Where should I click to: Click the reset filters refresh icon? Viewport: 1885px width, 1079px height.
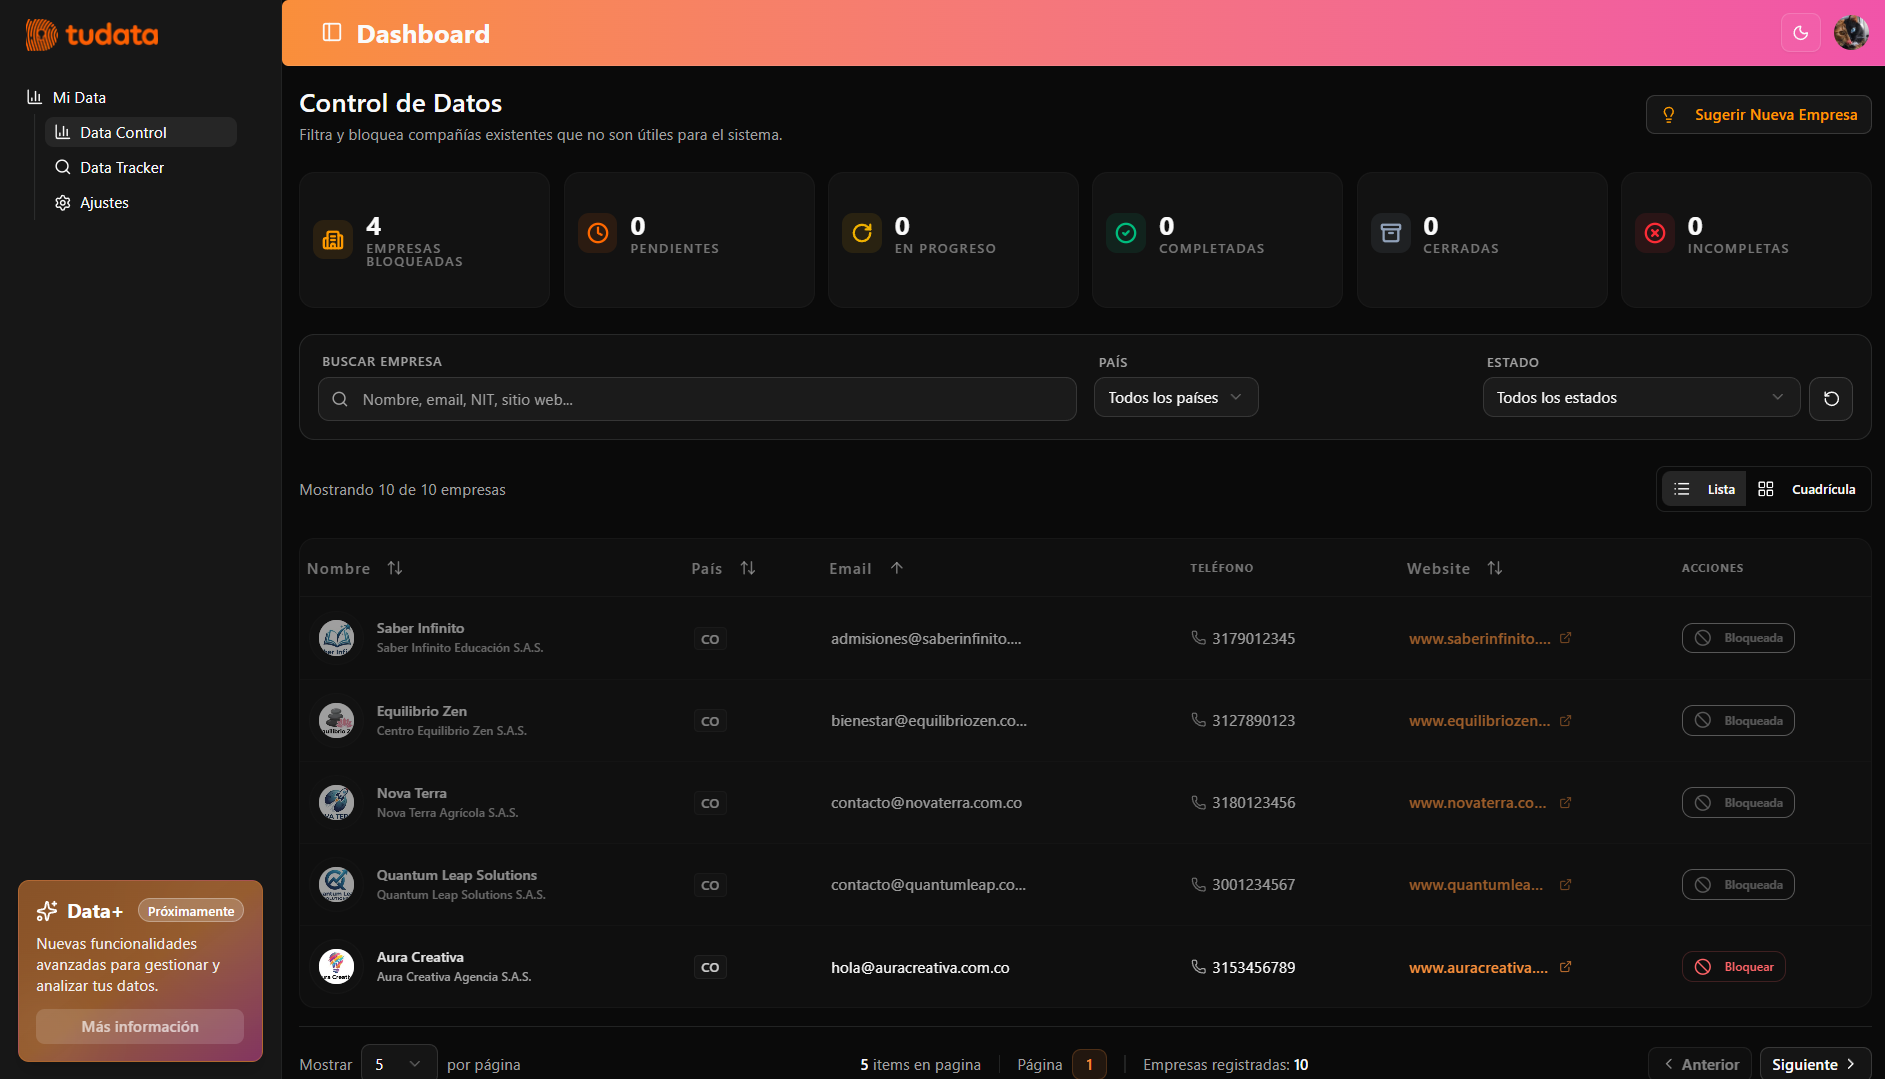[1830, 399]
